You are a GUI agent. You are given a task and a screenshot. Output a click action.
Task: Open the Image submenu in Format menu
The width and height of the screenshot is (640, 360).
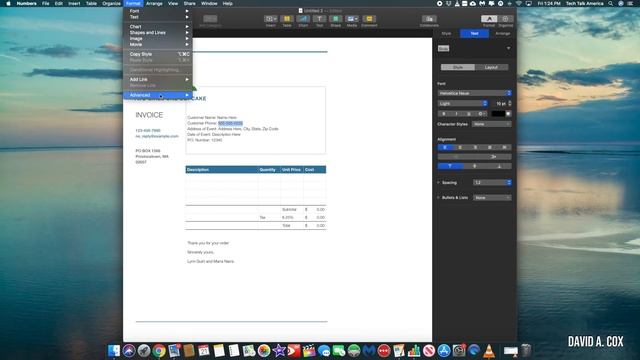pos(158,38)
